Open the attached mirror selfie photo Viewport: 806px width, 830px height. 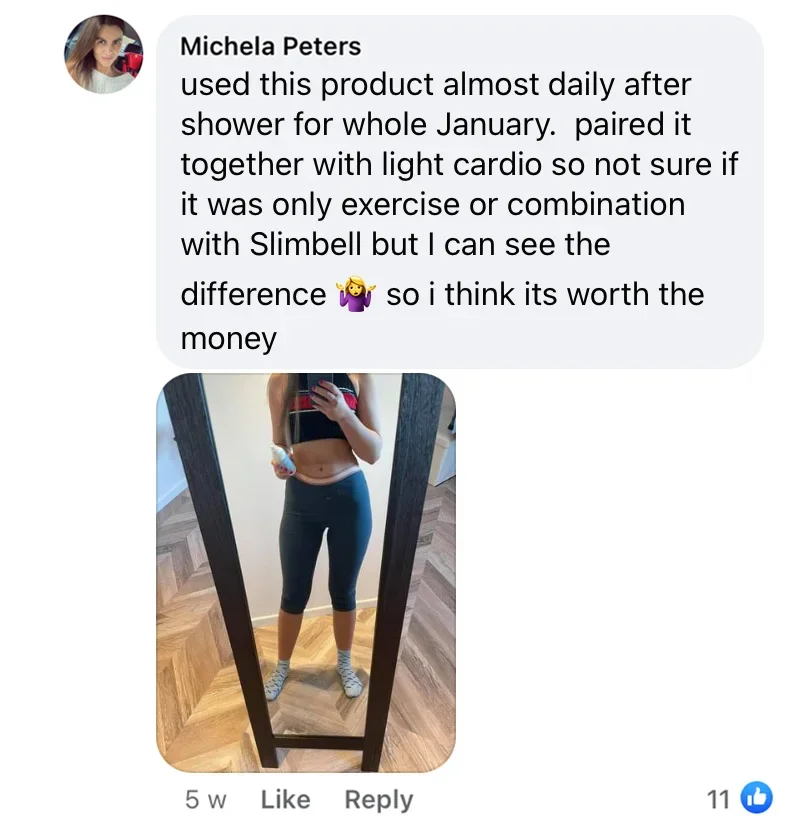pos(306,573)
